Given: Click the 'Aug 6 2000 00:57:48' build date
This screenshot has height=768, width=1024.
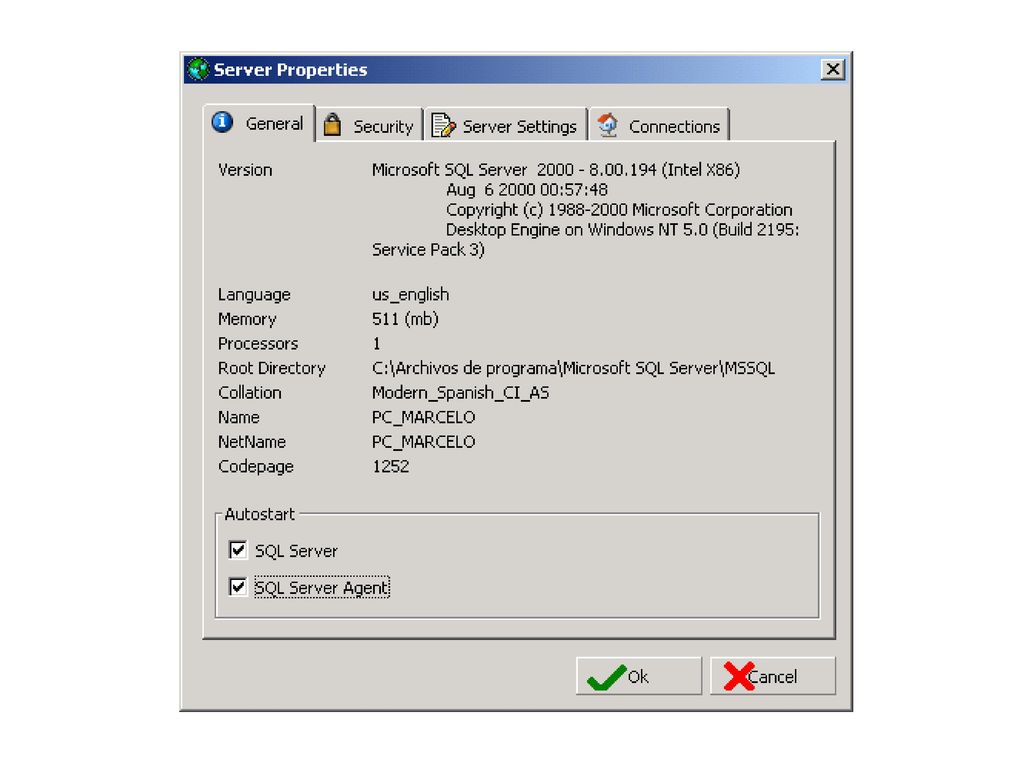Looking at the screenshot, I should (527, 190).
